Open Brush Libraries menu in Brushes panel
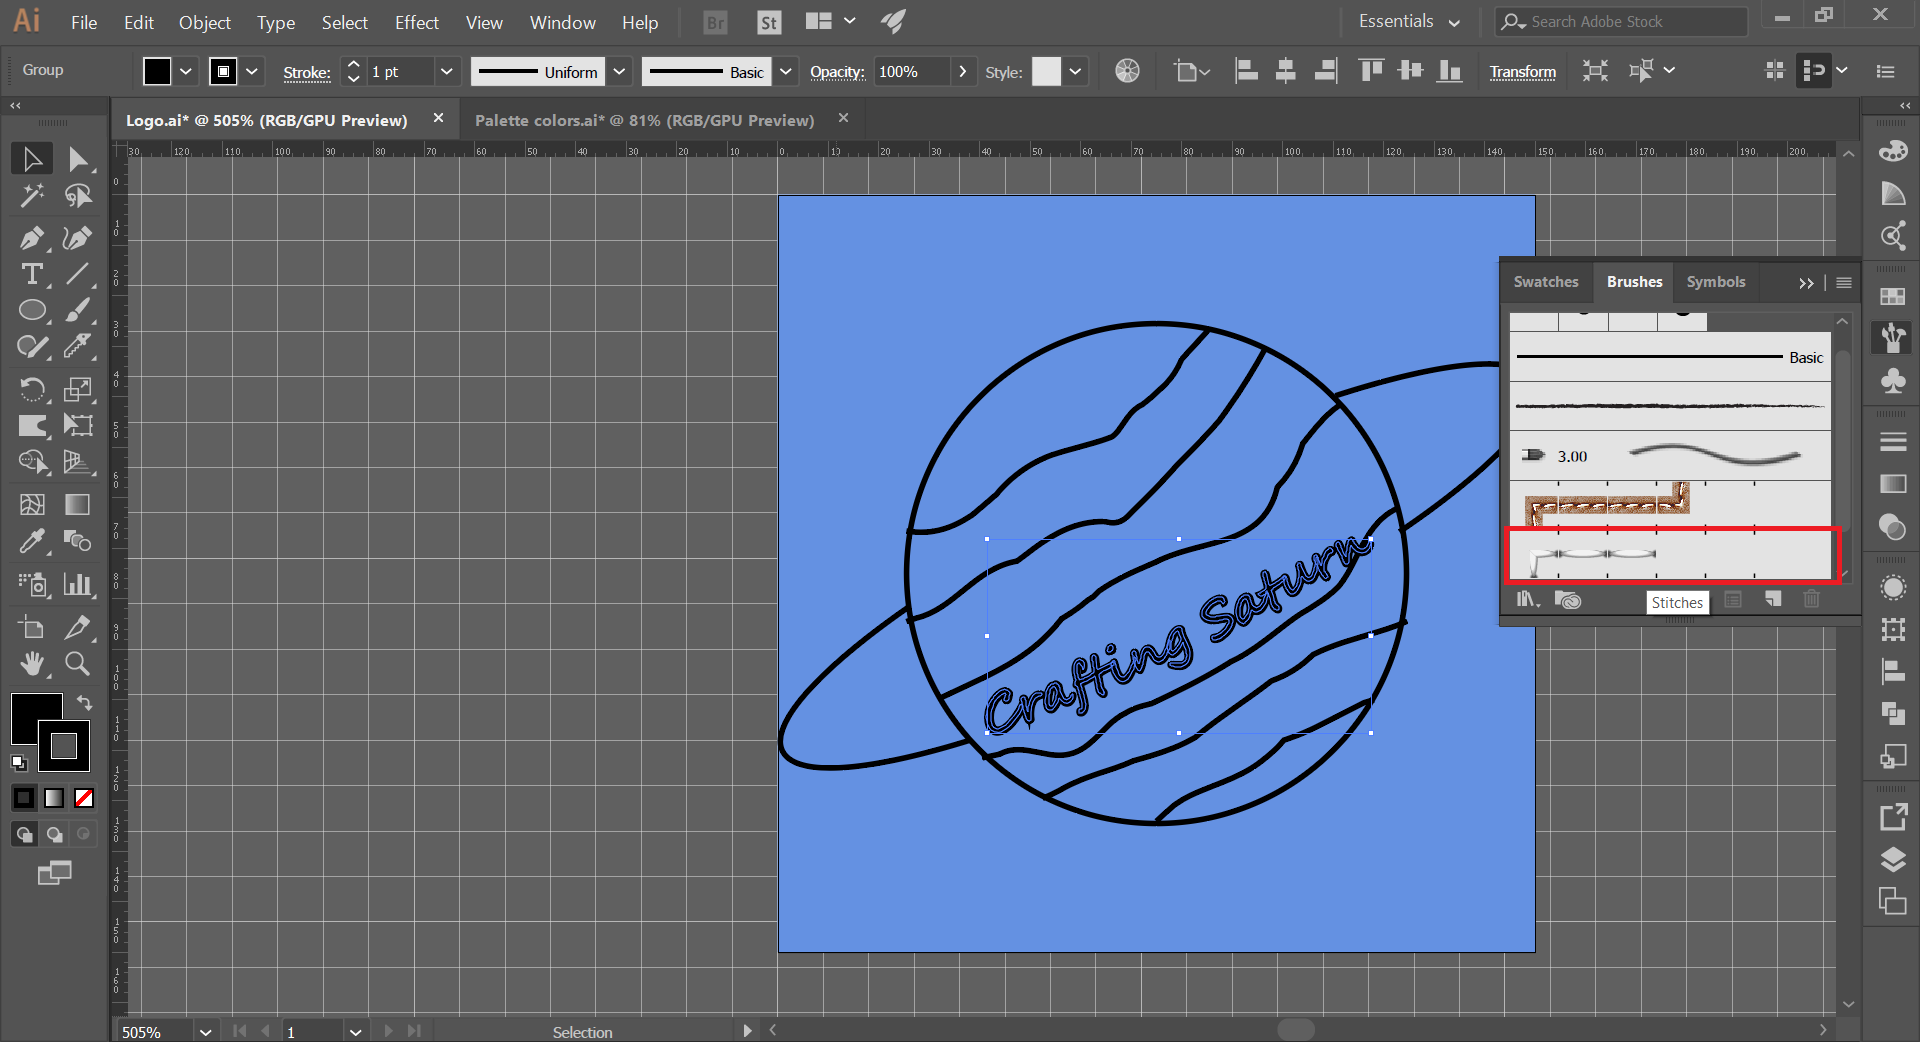Image resolution: width=1920 pixels, height=1042 pixels. click(1527, 600)
